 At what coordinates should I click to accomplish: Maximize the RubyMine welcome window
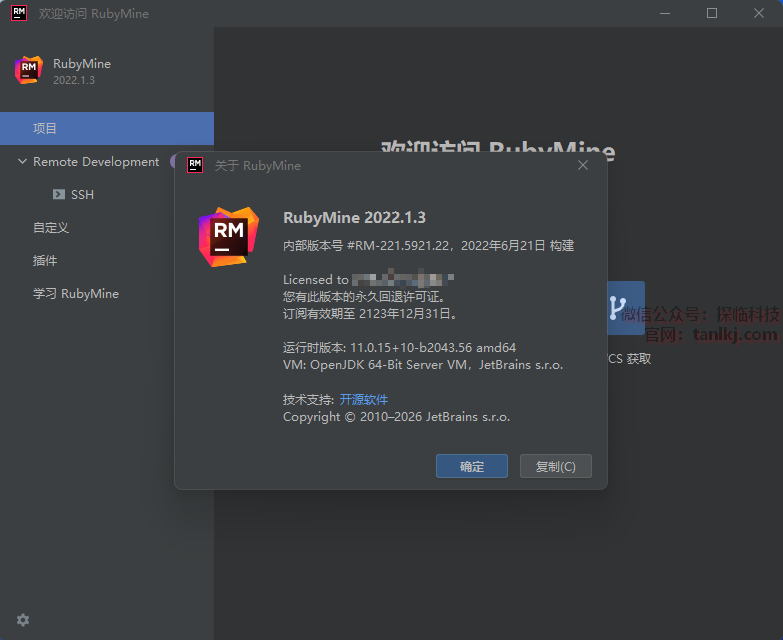(x=712, y=13)
